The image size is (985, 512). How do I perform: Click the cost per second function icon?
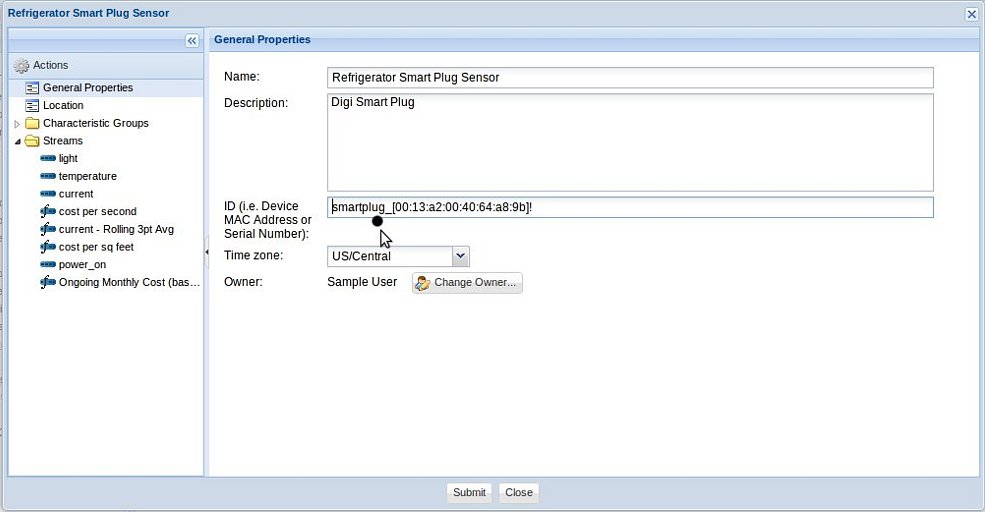pyautogui.click(x=48, y=212)
